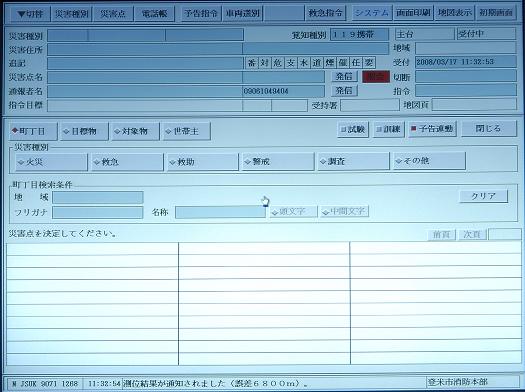525x392 pixels.
Task: Click the 災害種別 toolbar button
Action: (x=71, y=14)
